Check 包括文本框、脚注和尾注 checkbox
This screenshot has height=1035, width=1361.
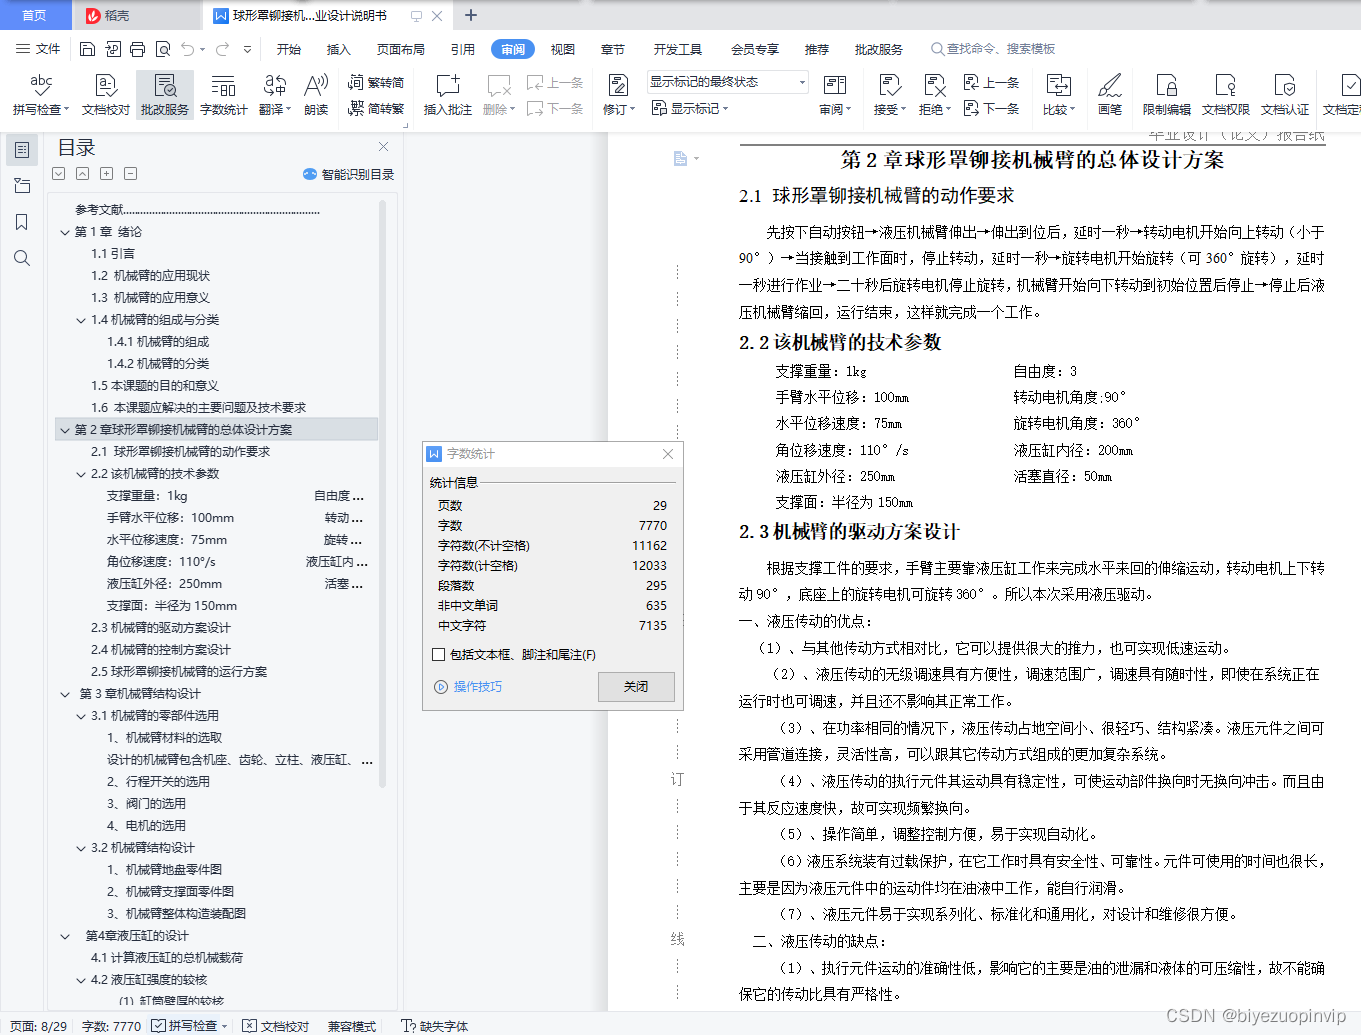click(438, 654)
